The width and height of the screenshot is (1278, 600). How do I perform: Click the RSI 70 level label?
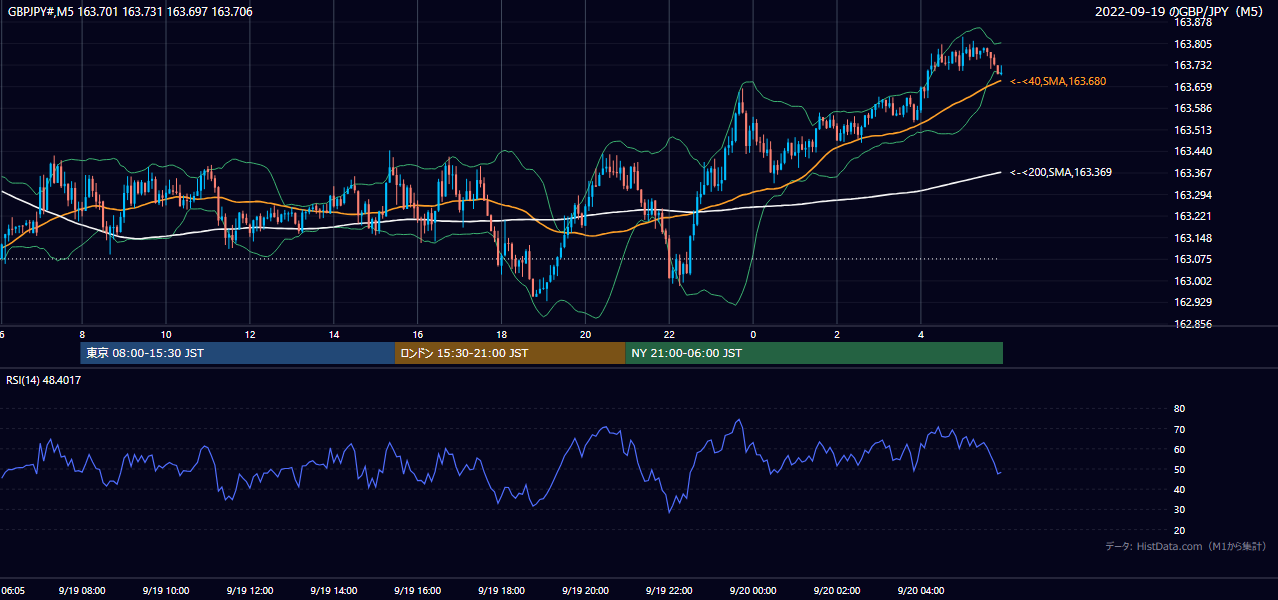(x=1179, y=429)
